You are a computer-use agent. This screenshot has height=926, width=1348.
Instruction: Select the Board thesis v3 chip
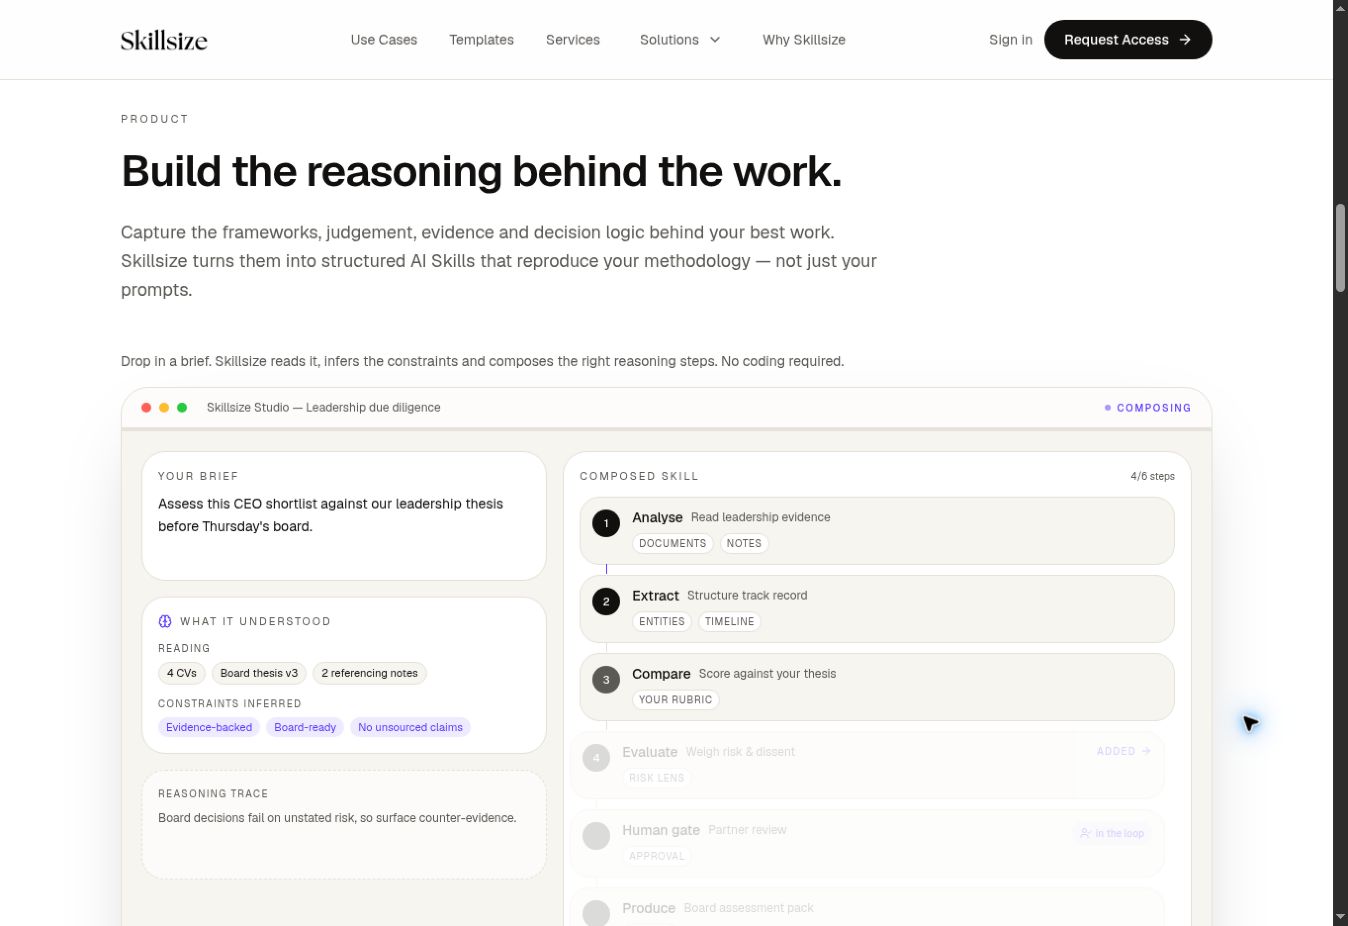(259, 673)
